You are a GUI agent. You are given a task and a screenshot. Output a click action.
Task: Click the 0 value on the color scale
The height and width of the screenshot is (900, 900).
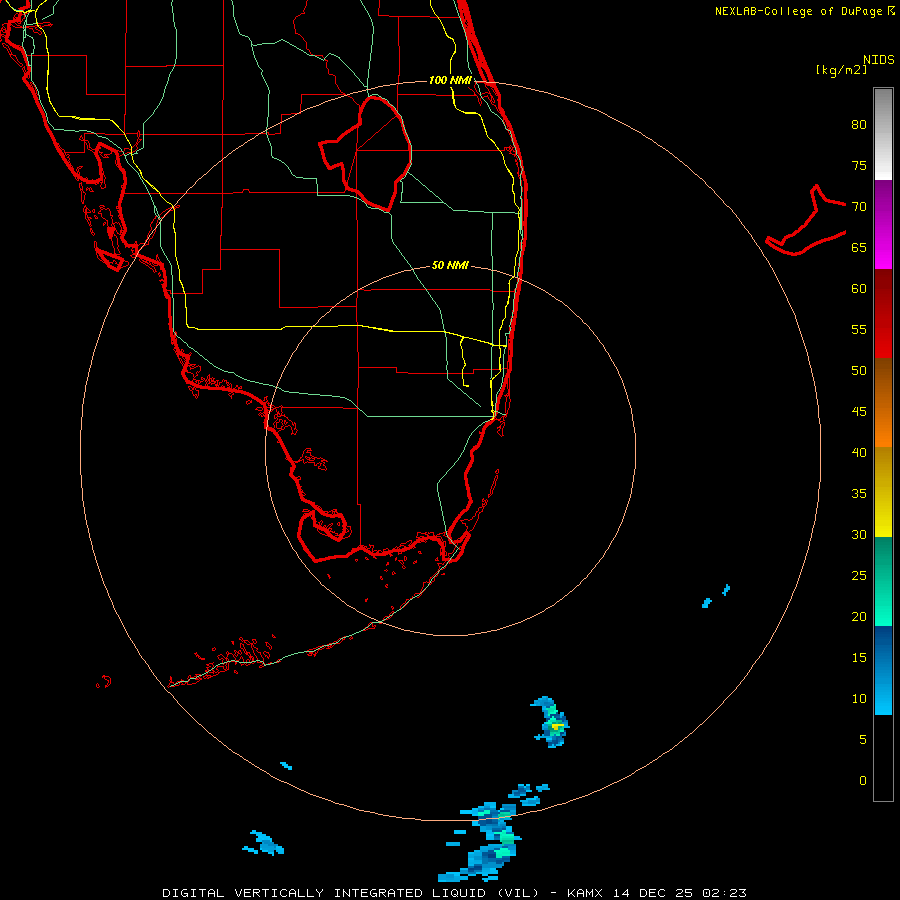[863, 781]
